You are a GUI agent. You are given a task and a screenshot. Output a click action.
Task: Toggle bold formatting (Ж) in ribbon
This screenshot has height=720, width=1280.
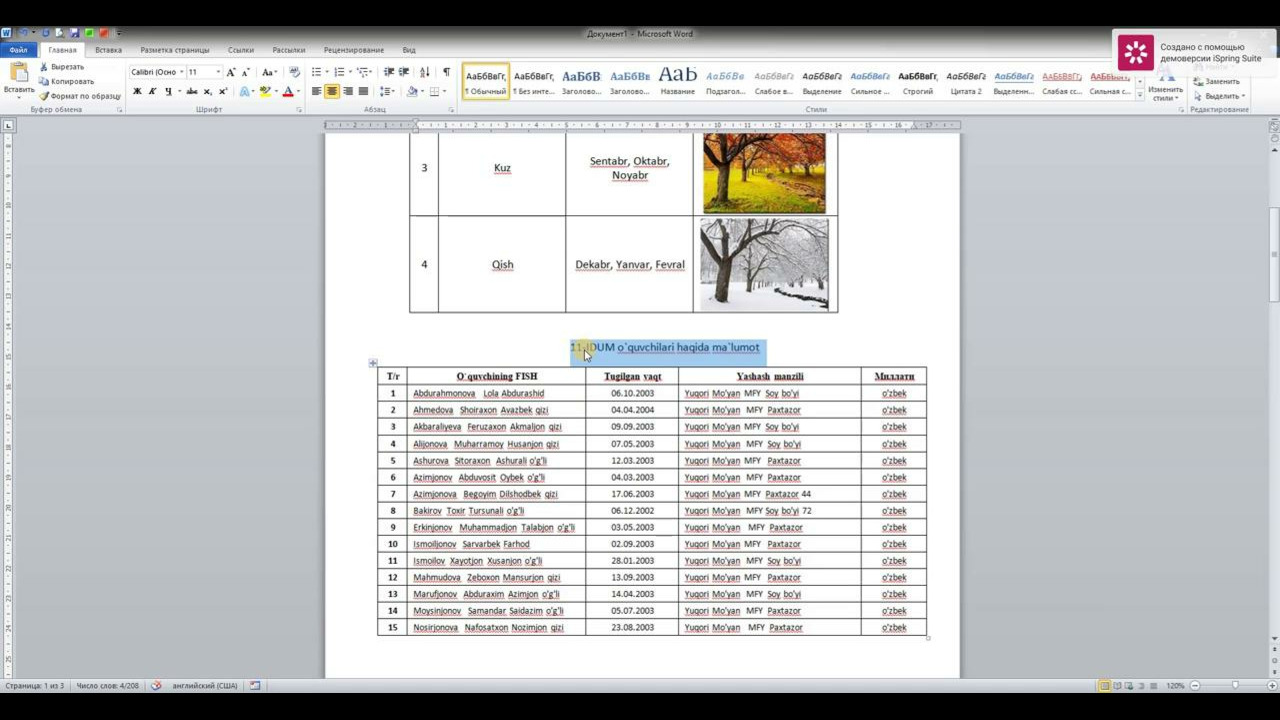[x=137, y=91]
